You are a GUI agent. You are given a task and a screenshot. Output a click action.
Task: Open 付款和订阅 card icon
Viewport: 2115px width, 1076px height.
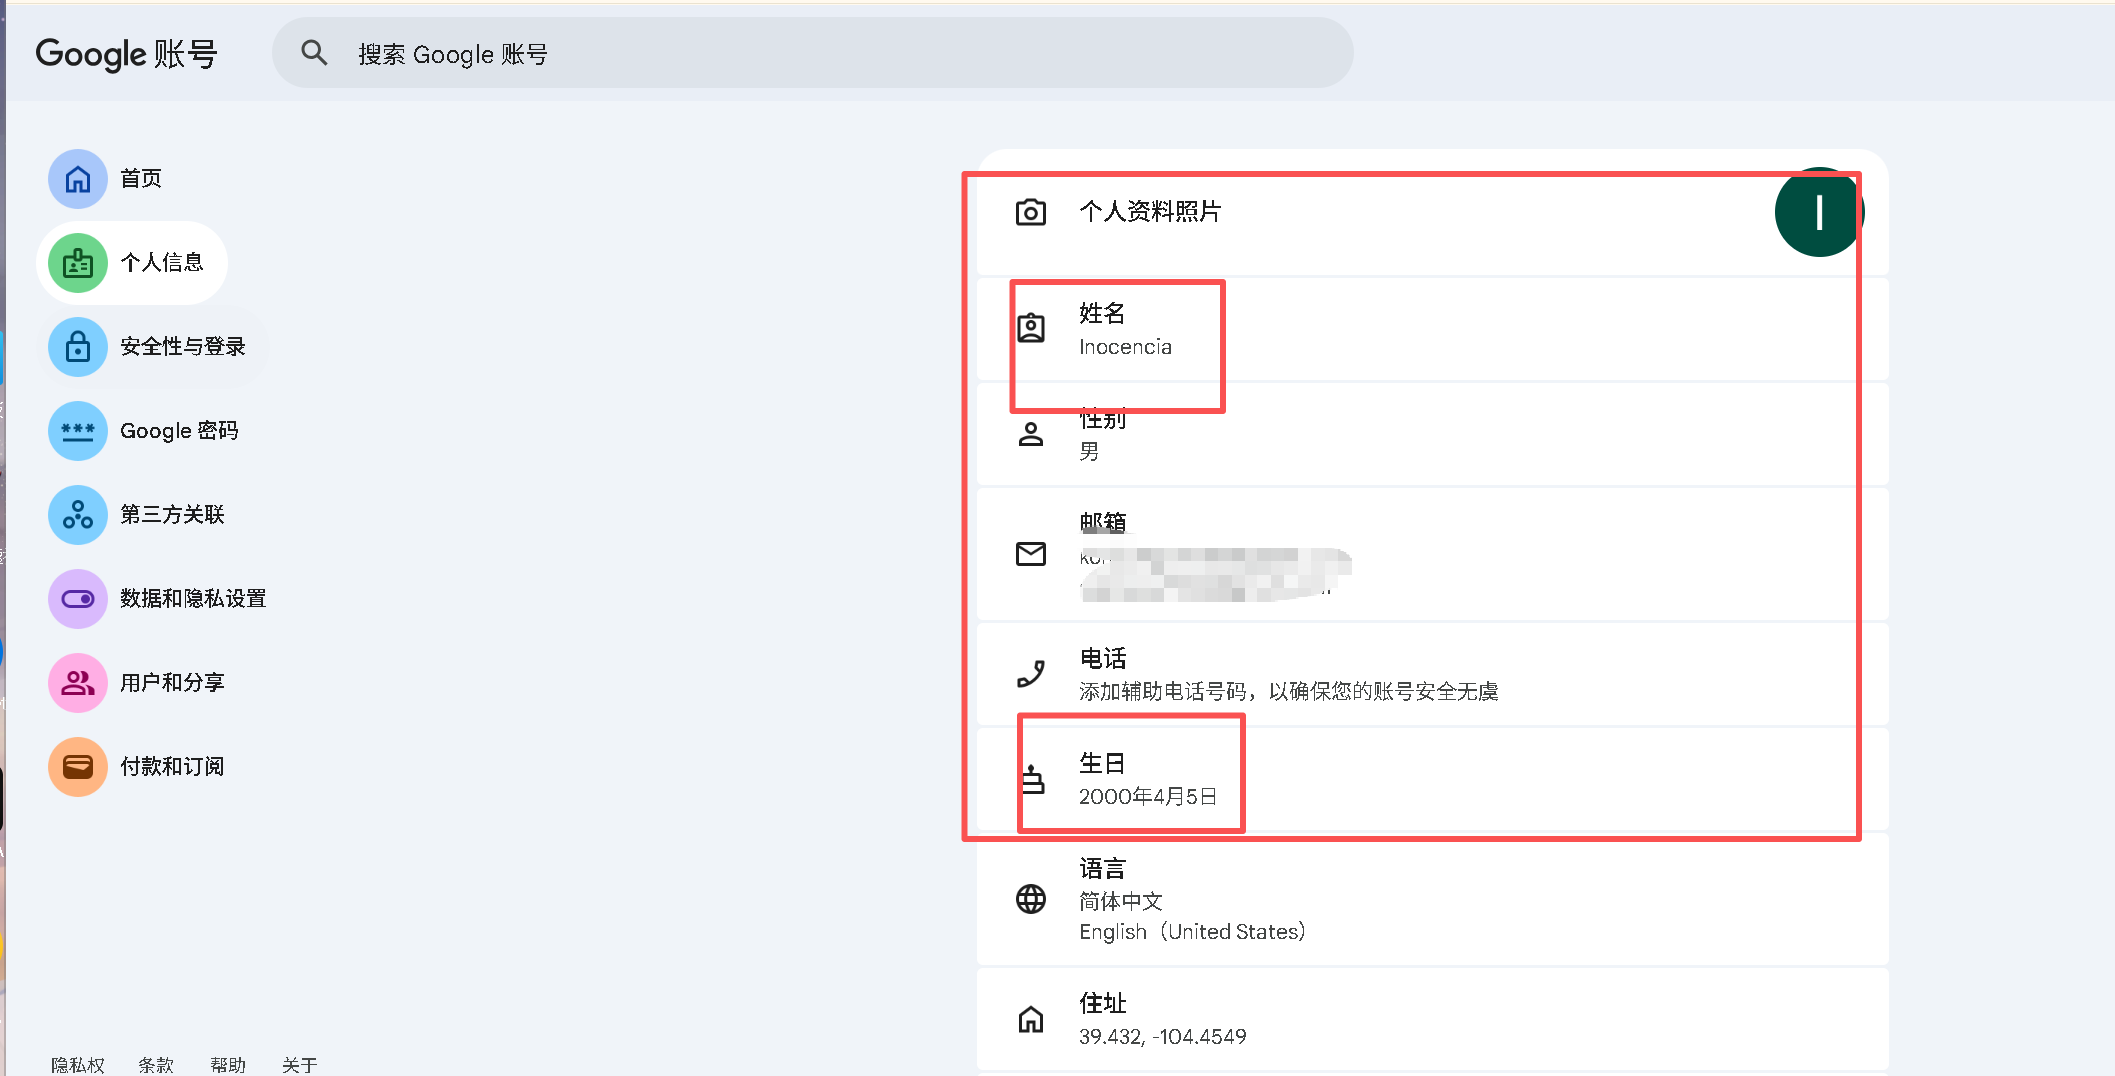click(78, 767)
